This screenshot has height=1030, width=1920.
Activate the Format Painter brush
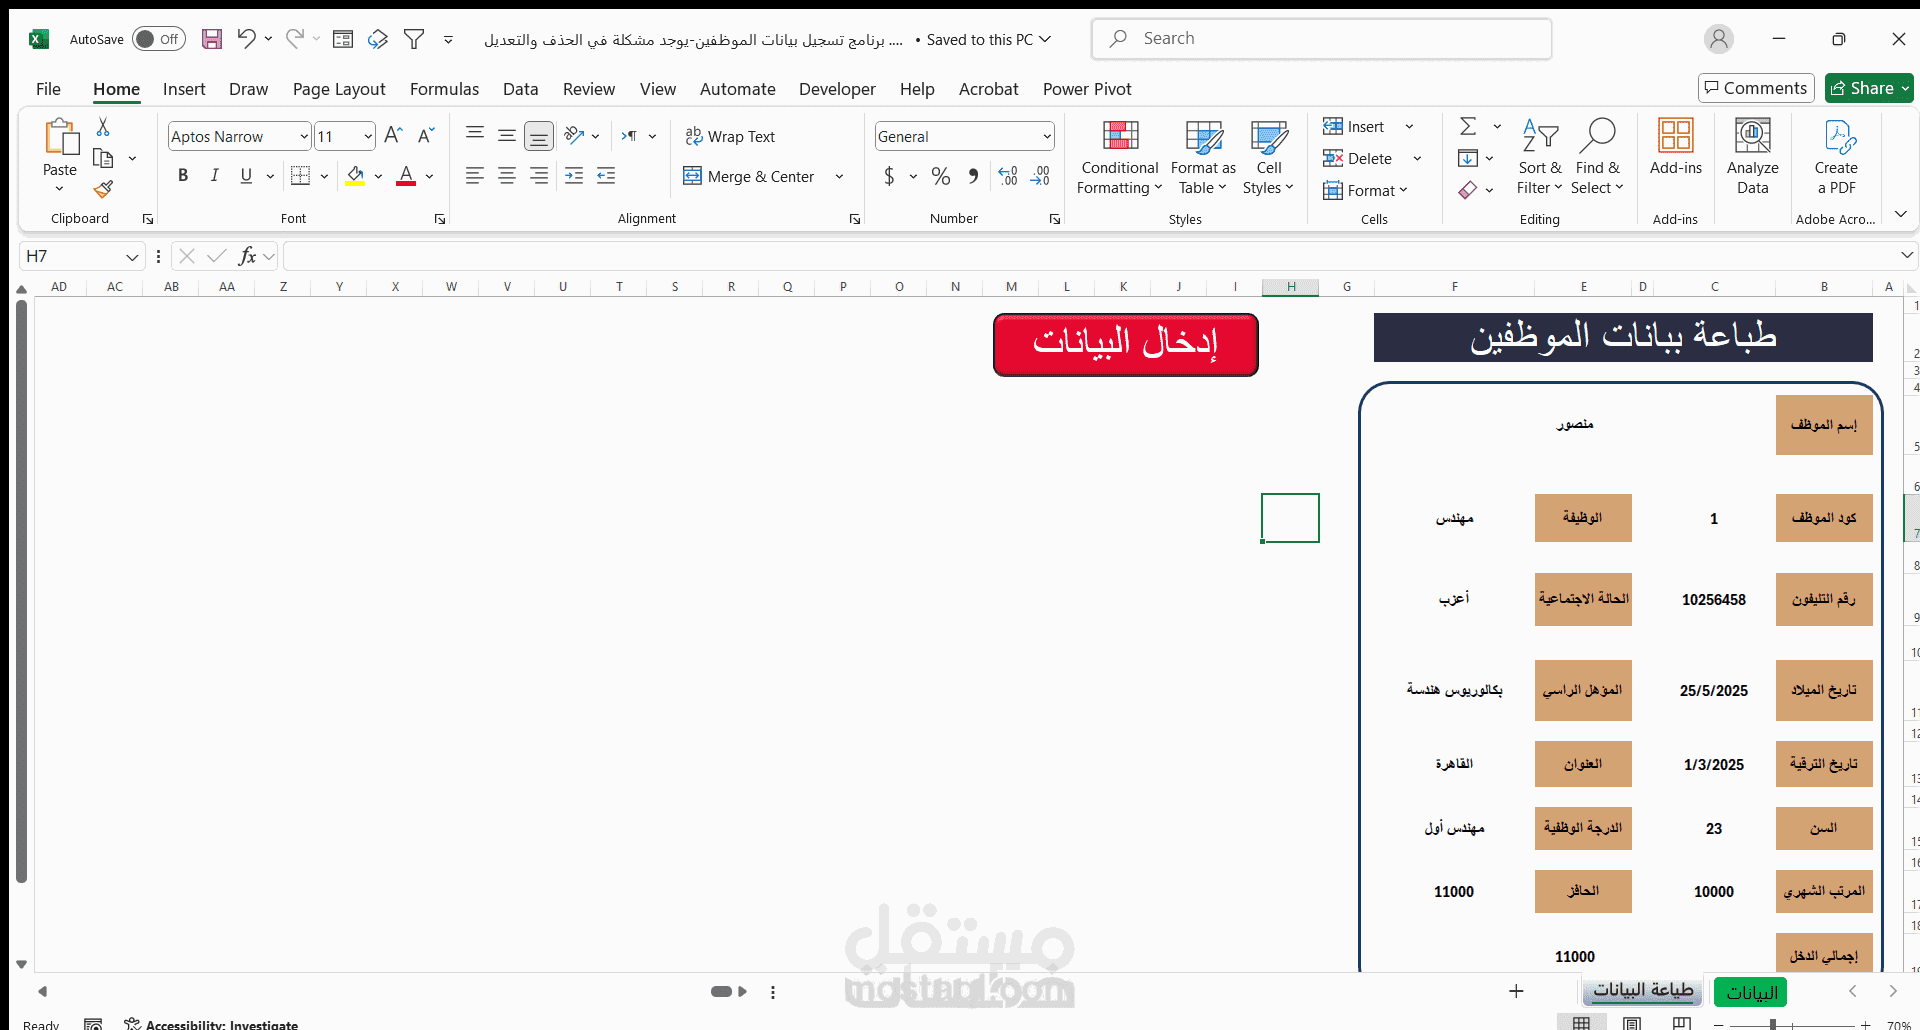point(103,189)
